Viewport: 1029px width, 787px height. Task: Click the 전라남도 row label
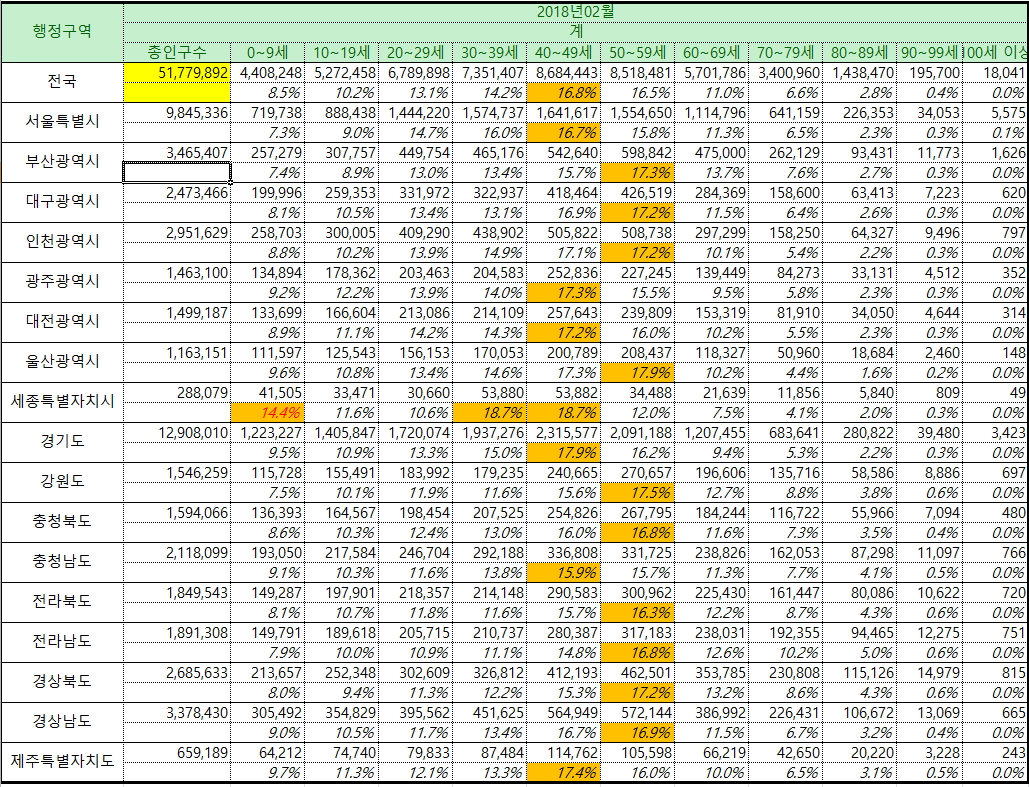62,643
